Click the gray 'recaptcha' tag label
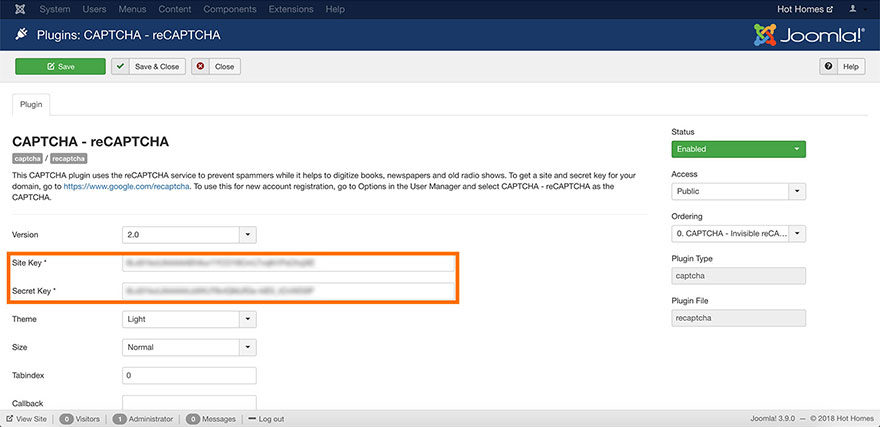The height and width of the screenshot is (427, 880). pyautogui.click(x=68, y=158)
